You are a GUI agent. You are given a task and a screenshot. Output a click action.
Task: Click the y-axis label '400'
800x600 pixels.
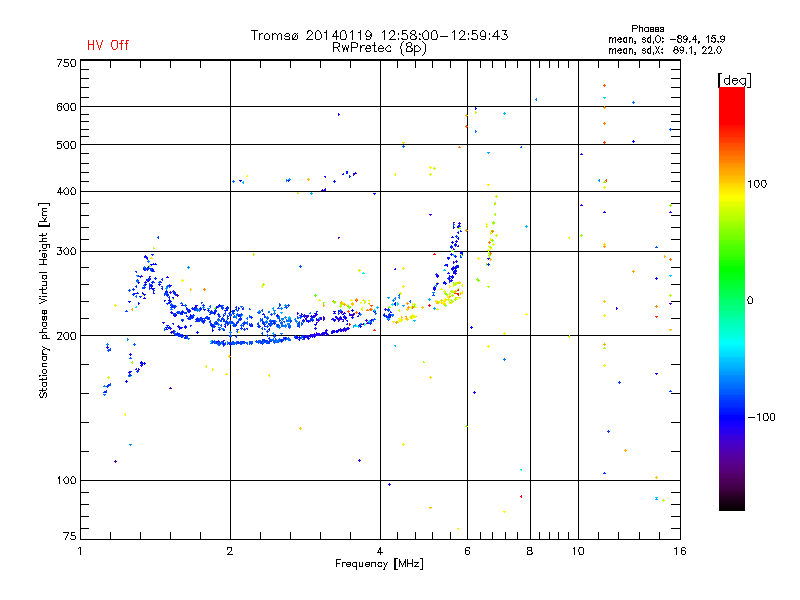coord(66,191)
